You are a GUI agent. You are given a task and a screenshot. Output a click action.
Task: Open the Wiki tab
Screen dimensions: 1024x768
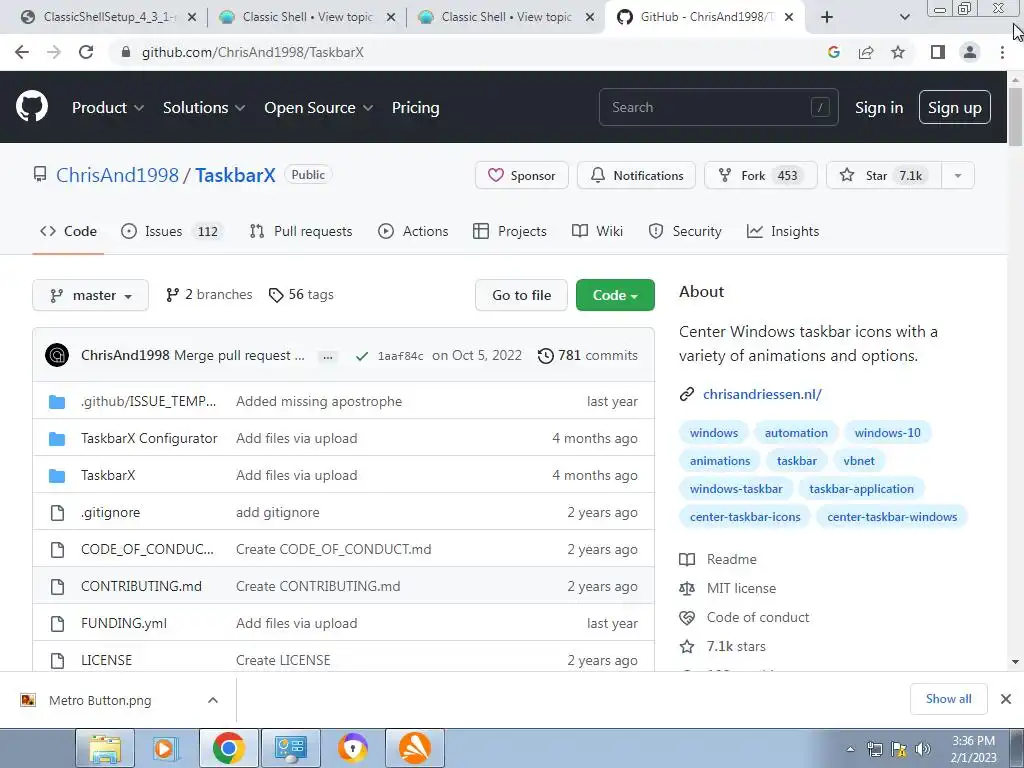coord(598,231)
